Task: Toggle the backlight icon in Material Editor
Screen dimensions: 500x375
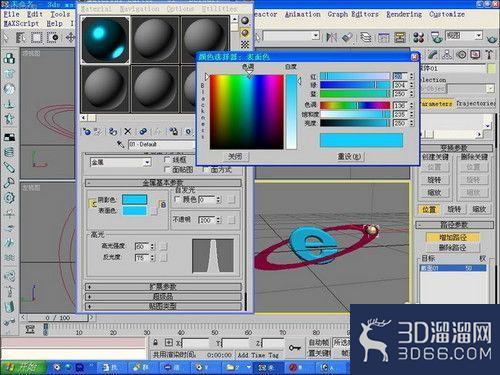Action: pyautogui.click(x=245, y=33)
